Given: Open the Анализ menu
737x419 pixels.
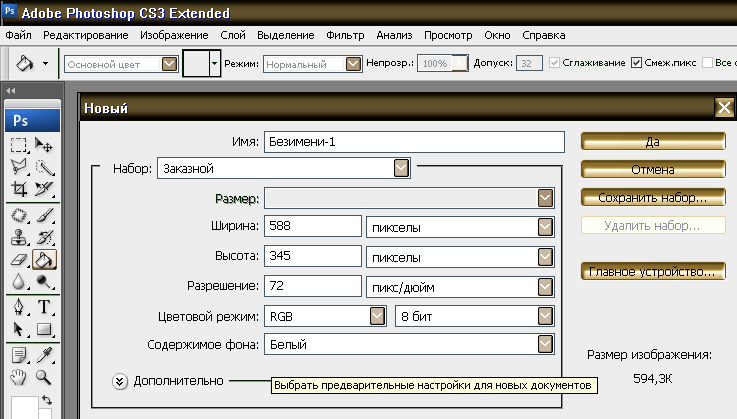Looking at the screenshot, I should pyautogui.click(x=394, y=35).
